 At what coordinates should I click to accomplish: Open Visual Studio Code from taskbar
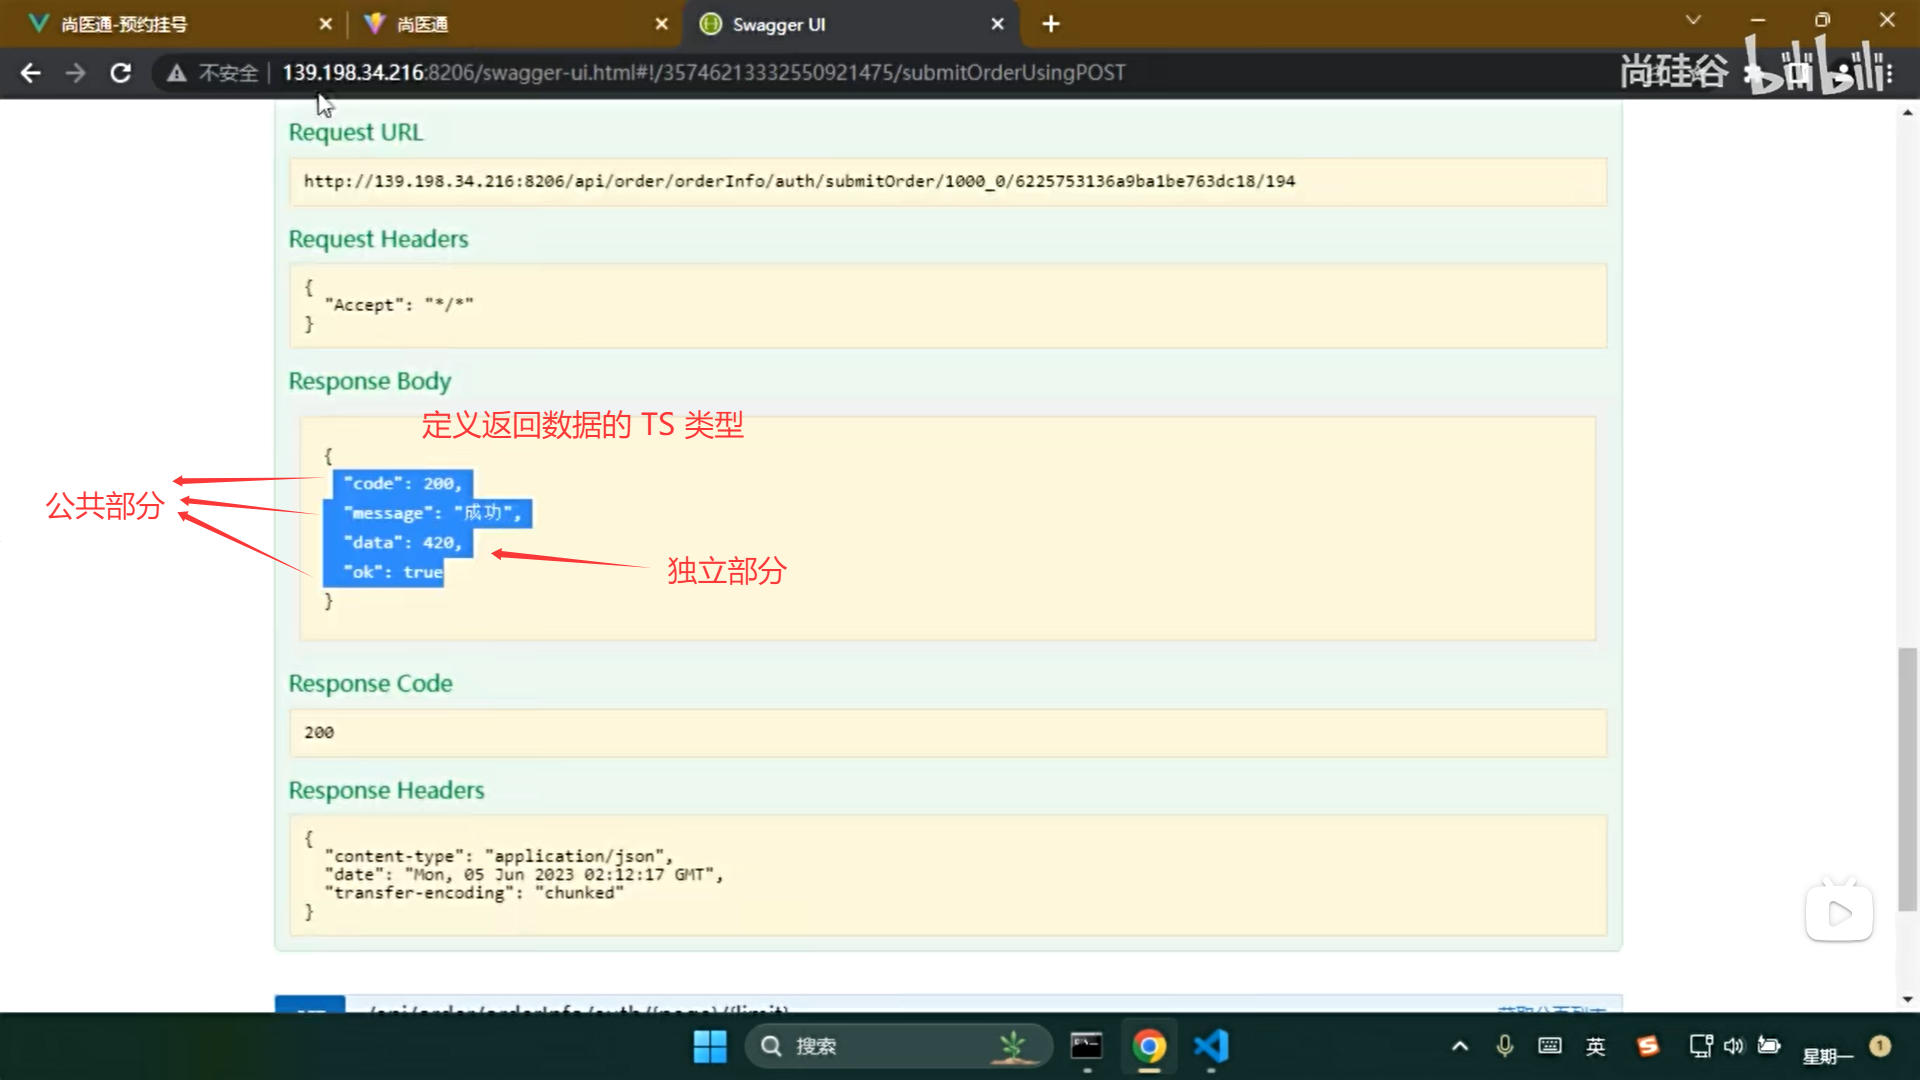pyautogui.click(x=1211, y=1046)
